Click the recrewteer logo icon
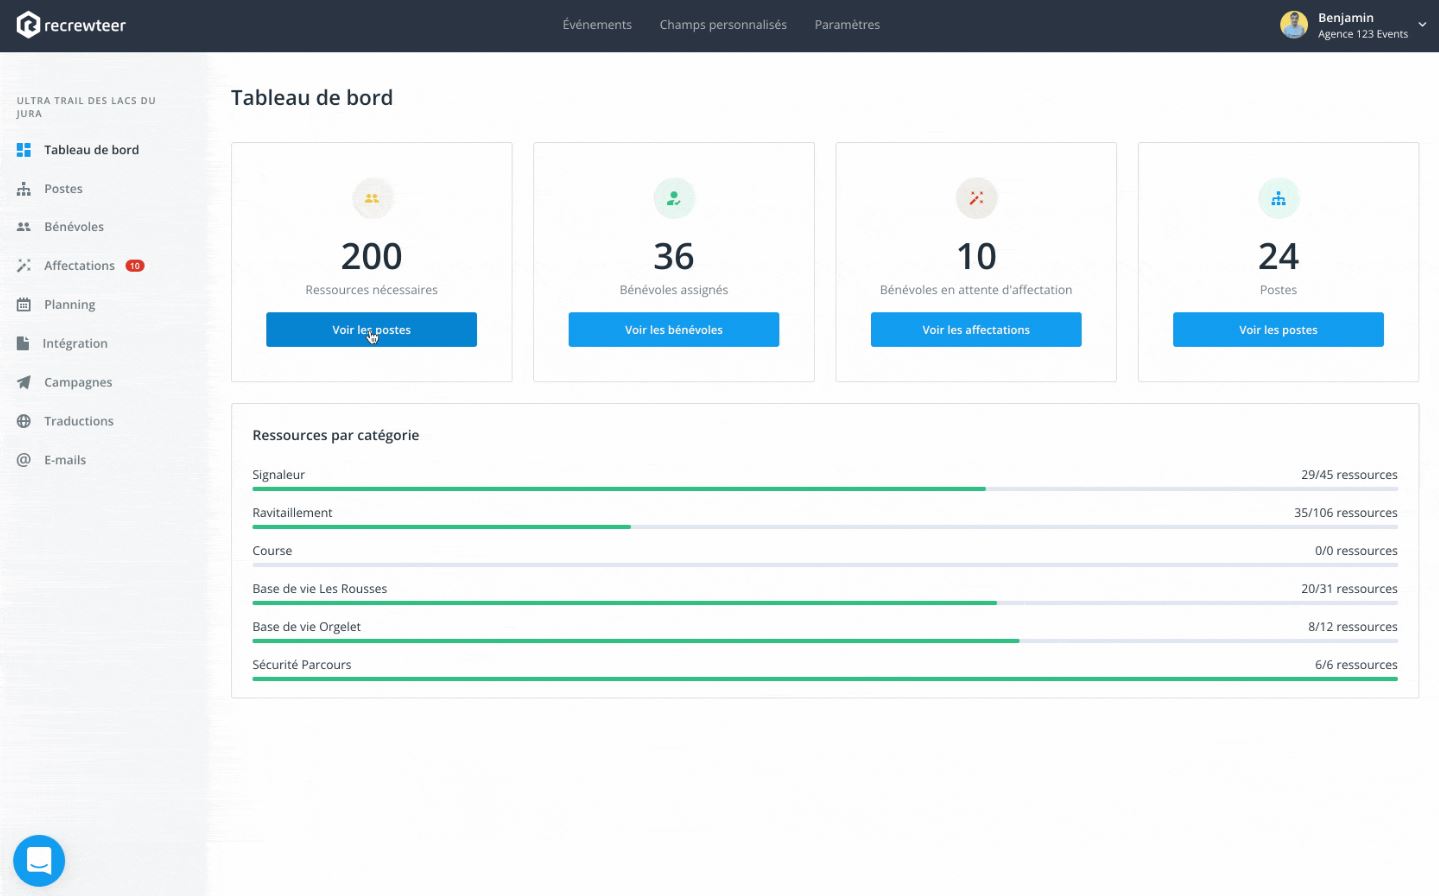Image resolution: width=1439 pixels, height=896 pixels. click(28, 25)
